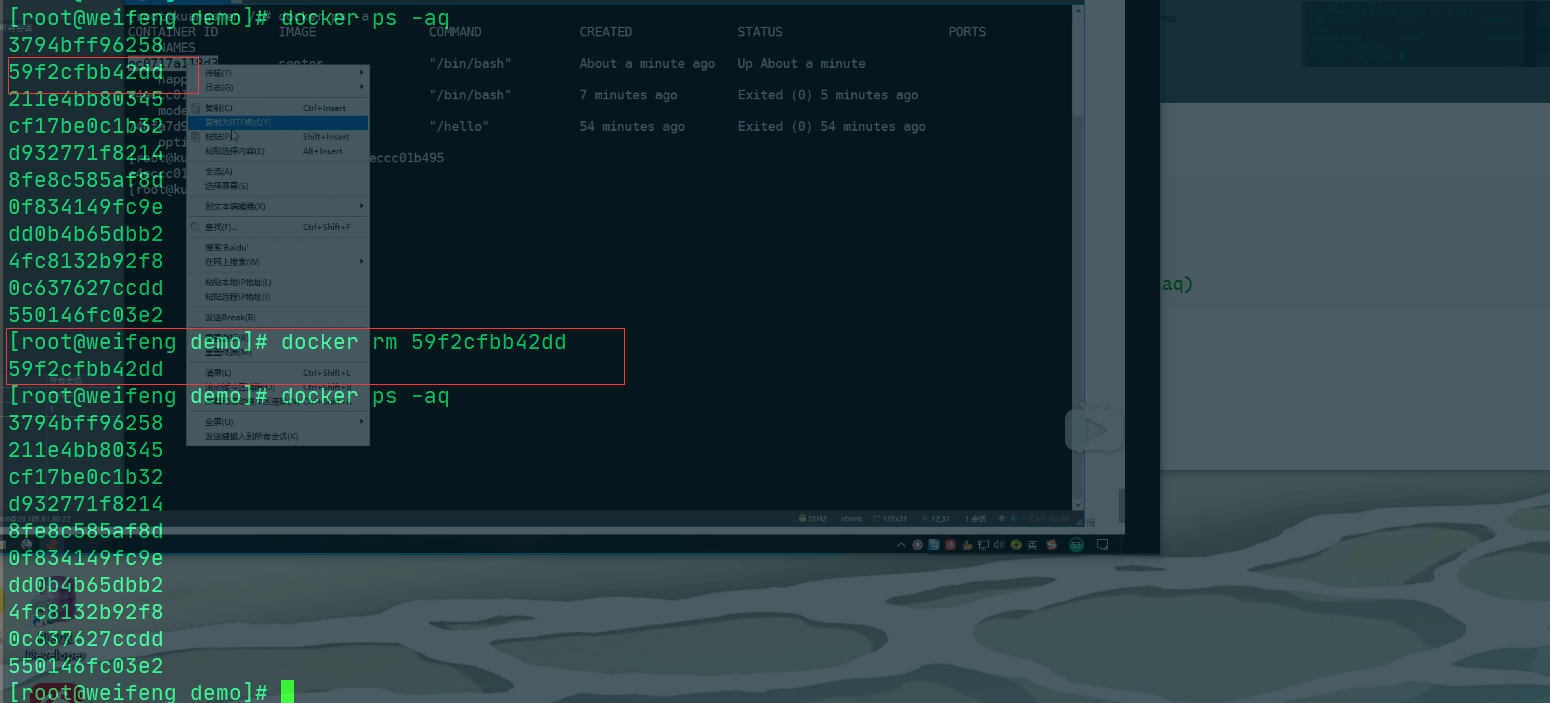Click the "/hello" command cell
This screenshot has height=703, width=1550.
point(459,126)
